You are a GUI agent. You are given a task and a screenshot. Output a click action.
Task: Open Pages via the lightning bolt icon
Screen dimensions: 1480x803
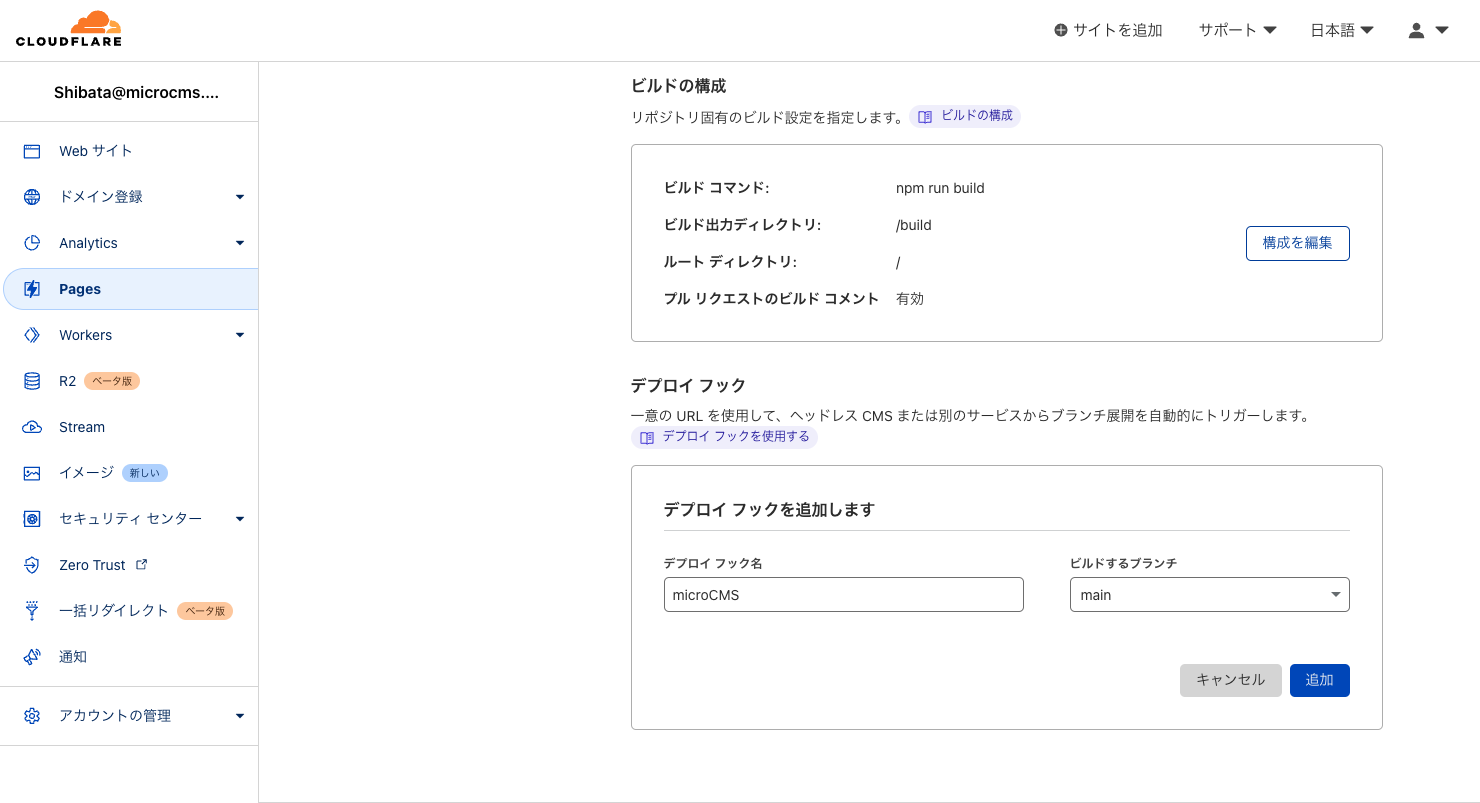point(32,289)
